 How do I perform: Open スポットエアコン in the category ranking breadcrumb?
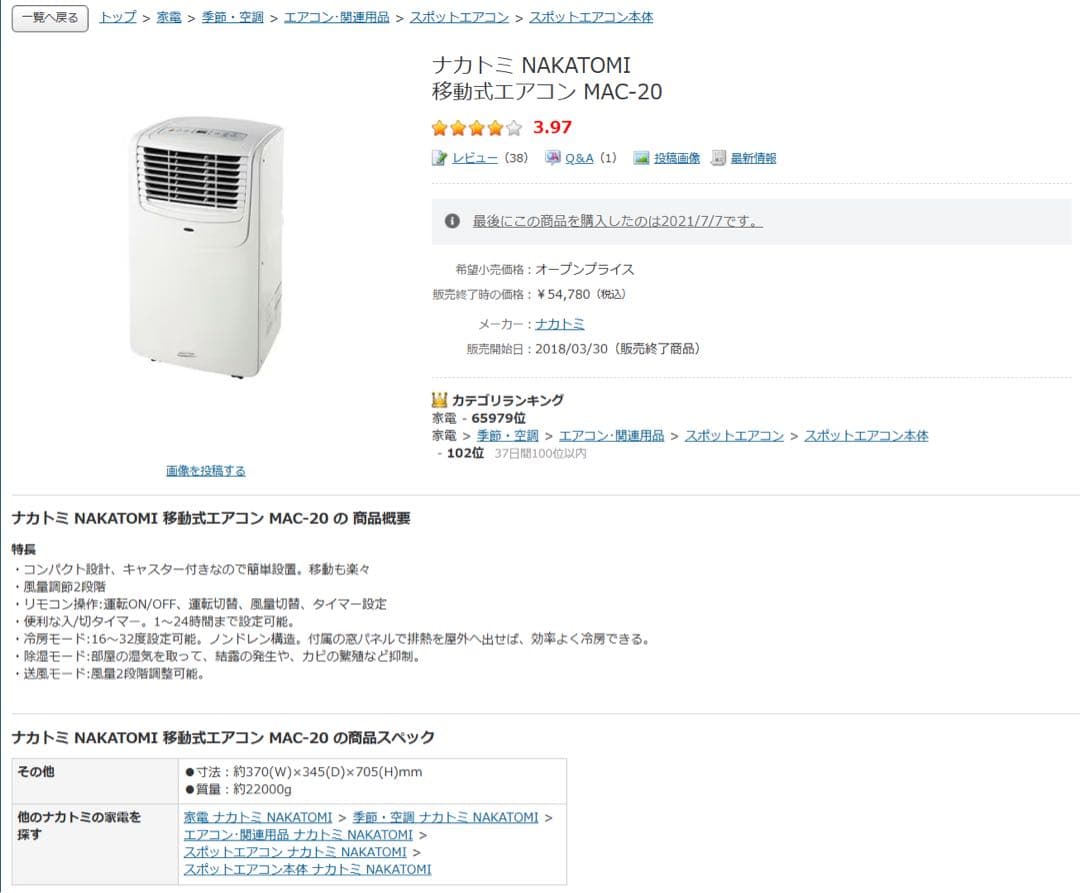[x=735, y=435]
